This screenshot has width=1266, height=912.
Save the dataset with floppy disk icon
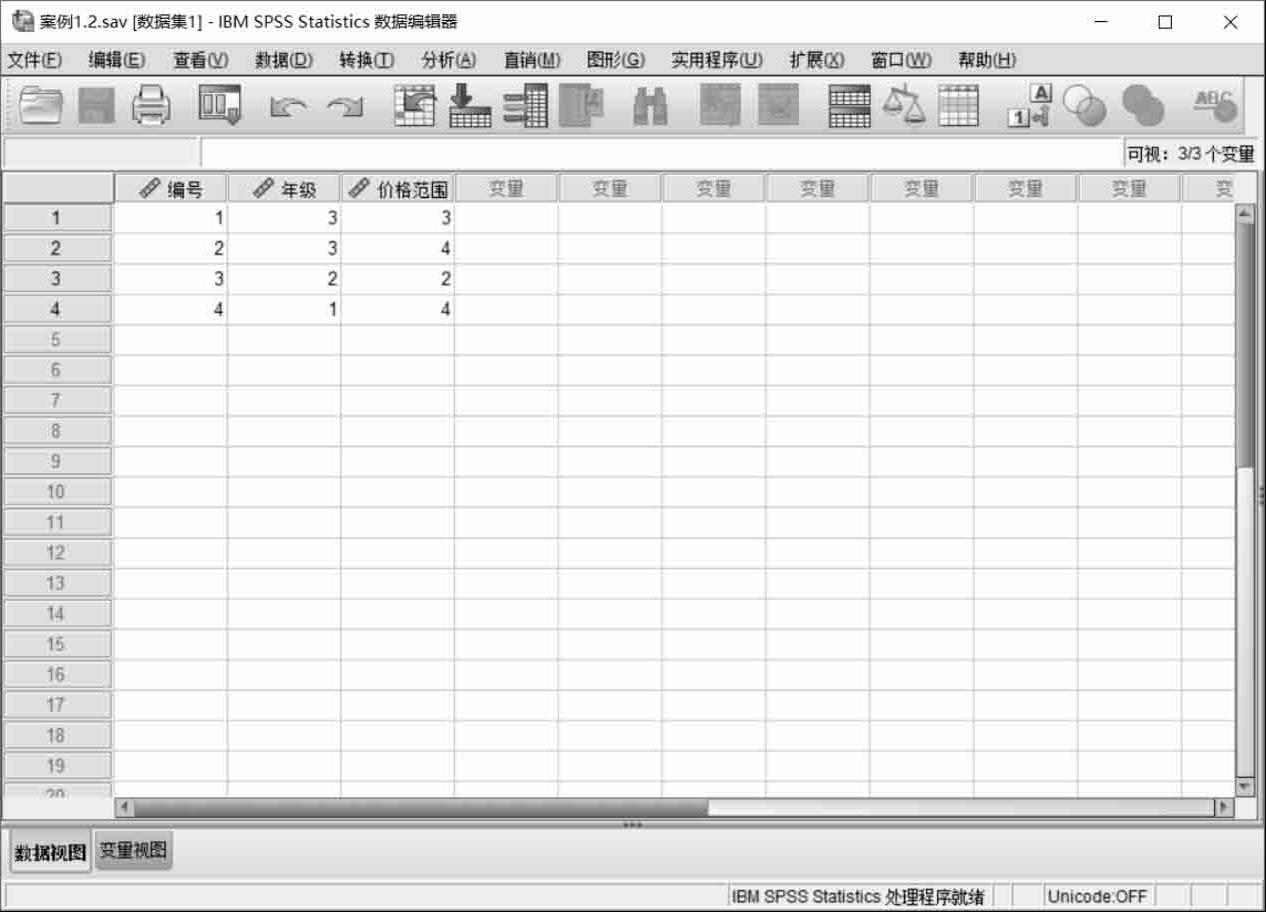point(97,105)
